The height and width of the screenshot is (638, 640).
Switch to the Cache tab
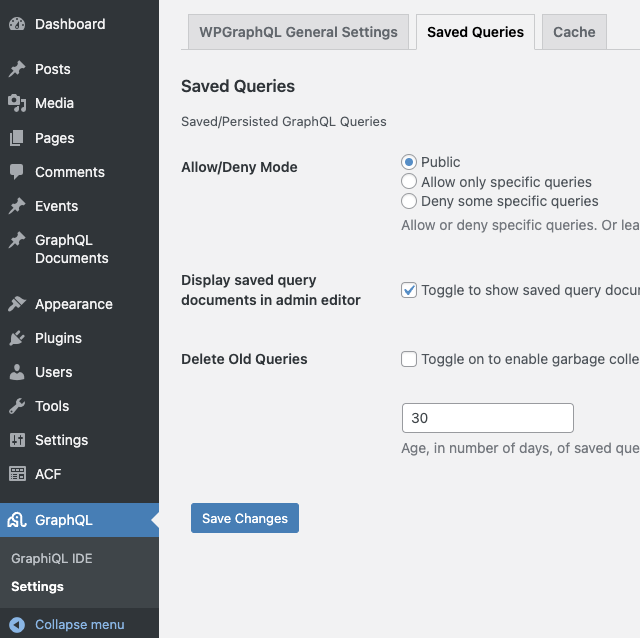(x=574, y=32)
